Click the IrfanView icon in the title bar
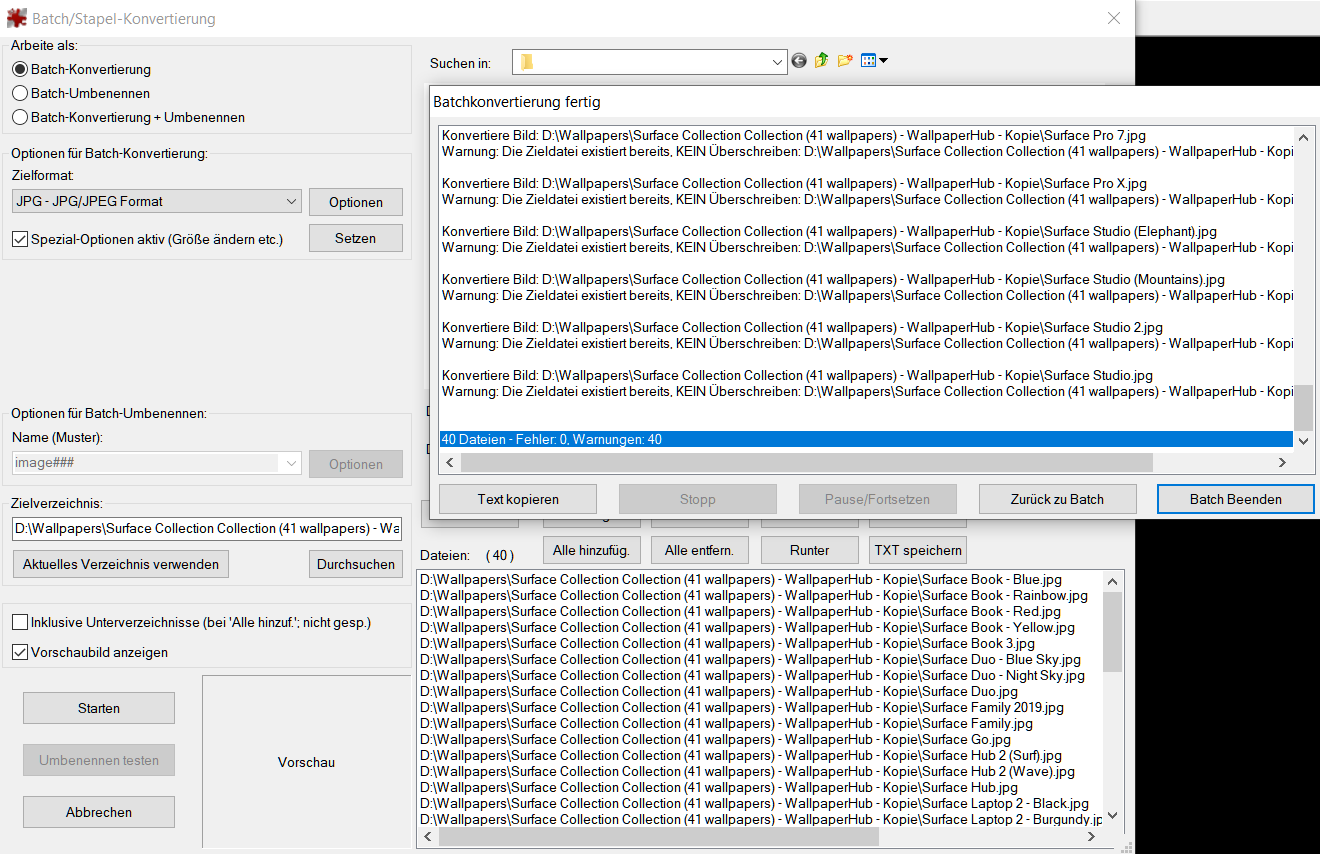Viewport: 1320px width, 854px height. coord(16,18)
